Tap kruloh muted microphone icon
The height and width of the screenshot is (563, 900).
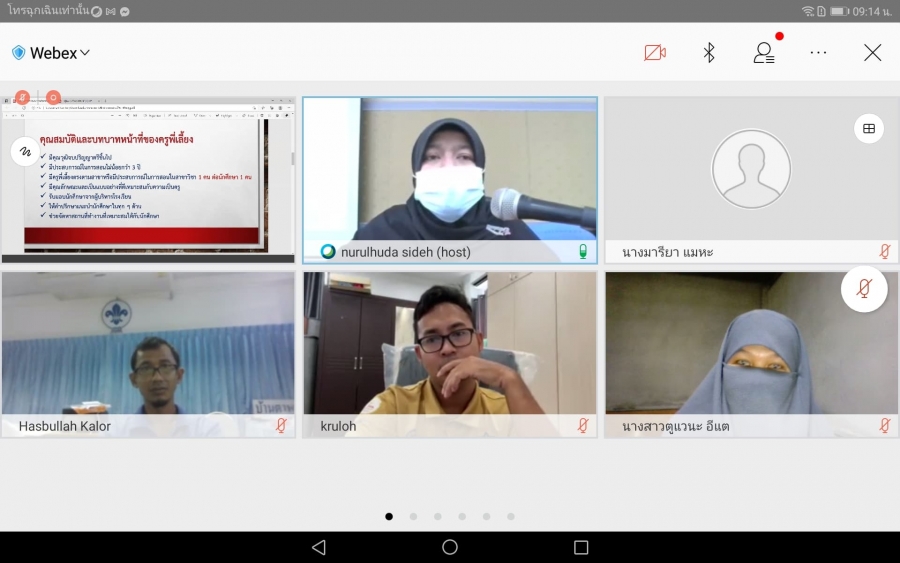point(583,426)
